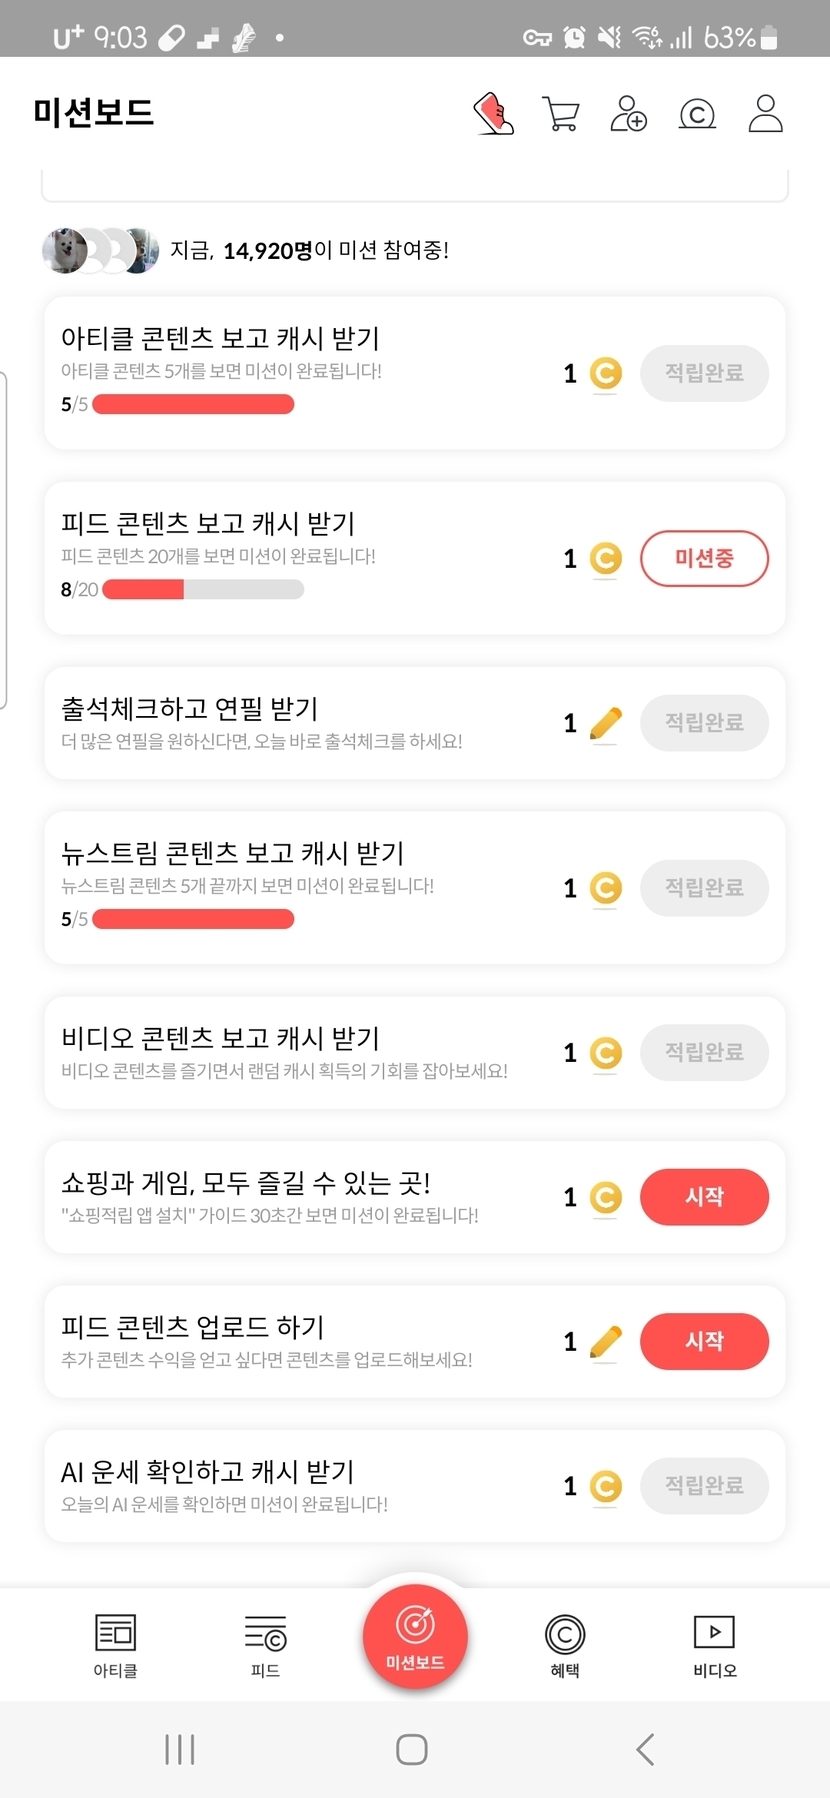Tap the pencil reward icon for 출석체크
830x1798 pixels.
point(606,723)
